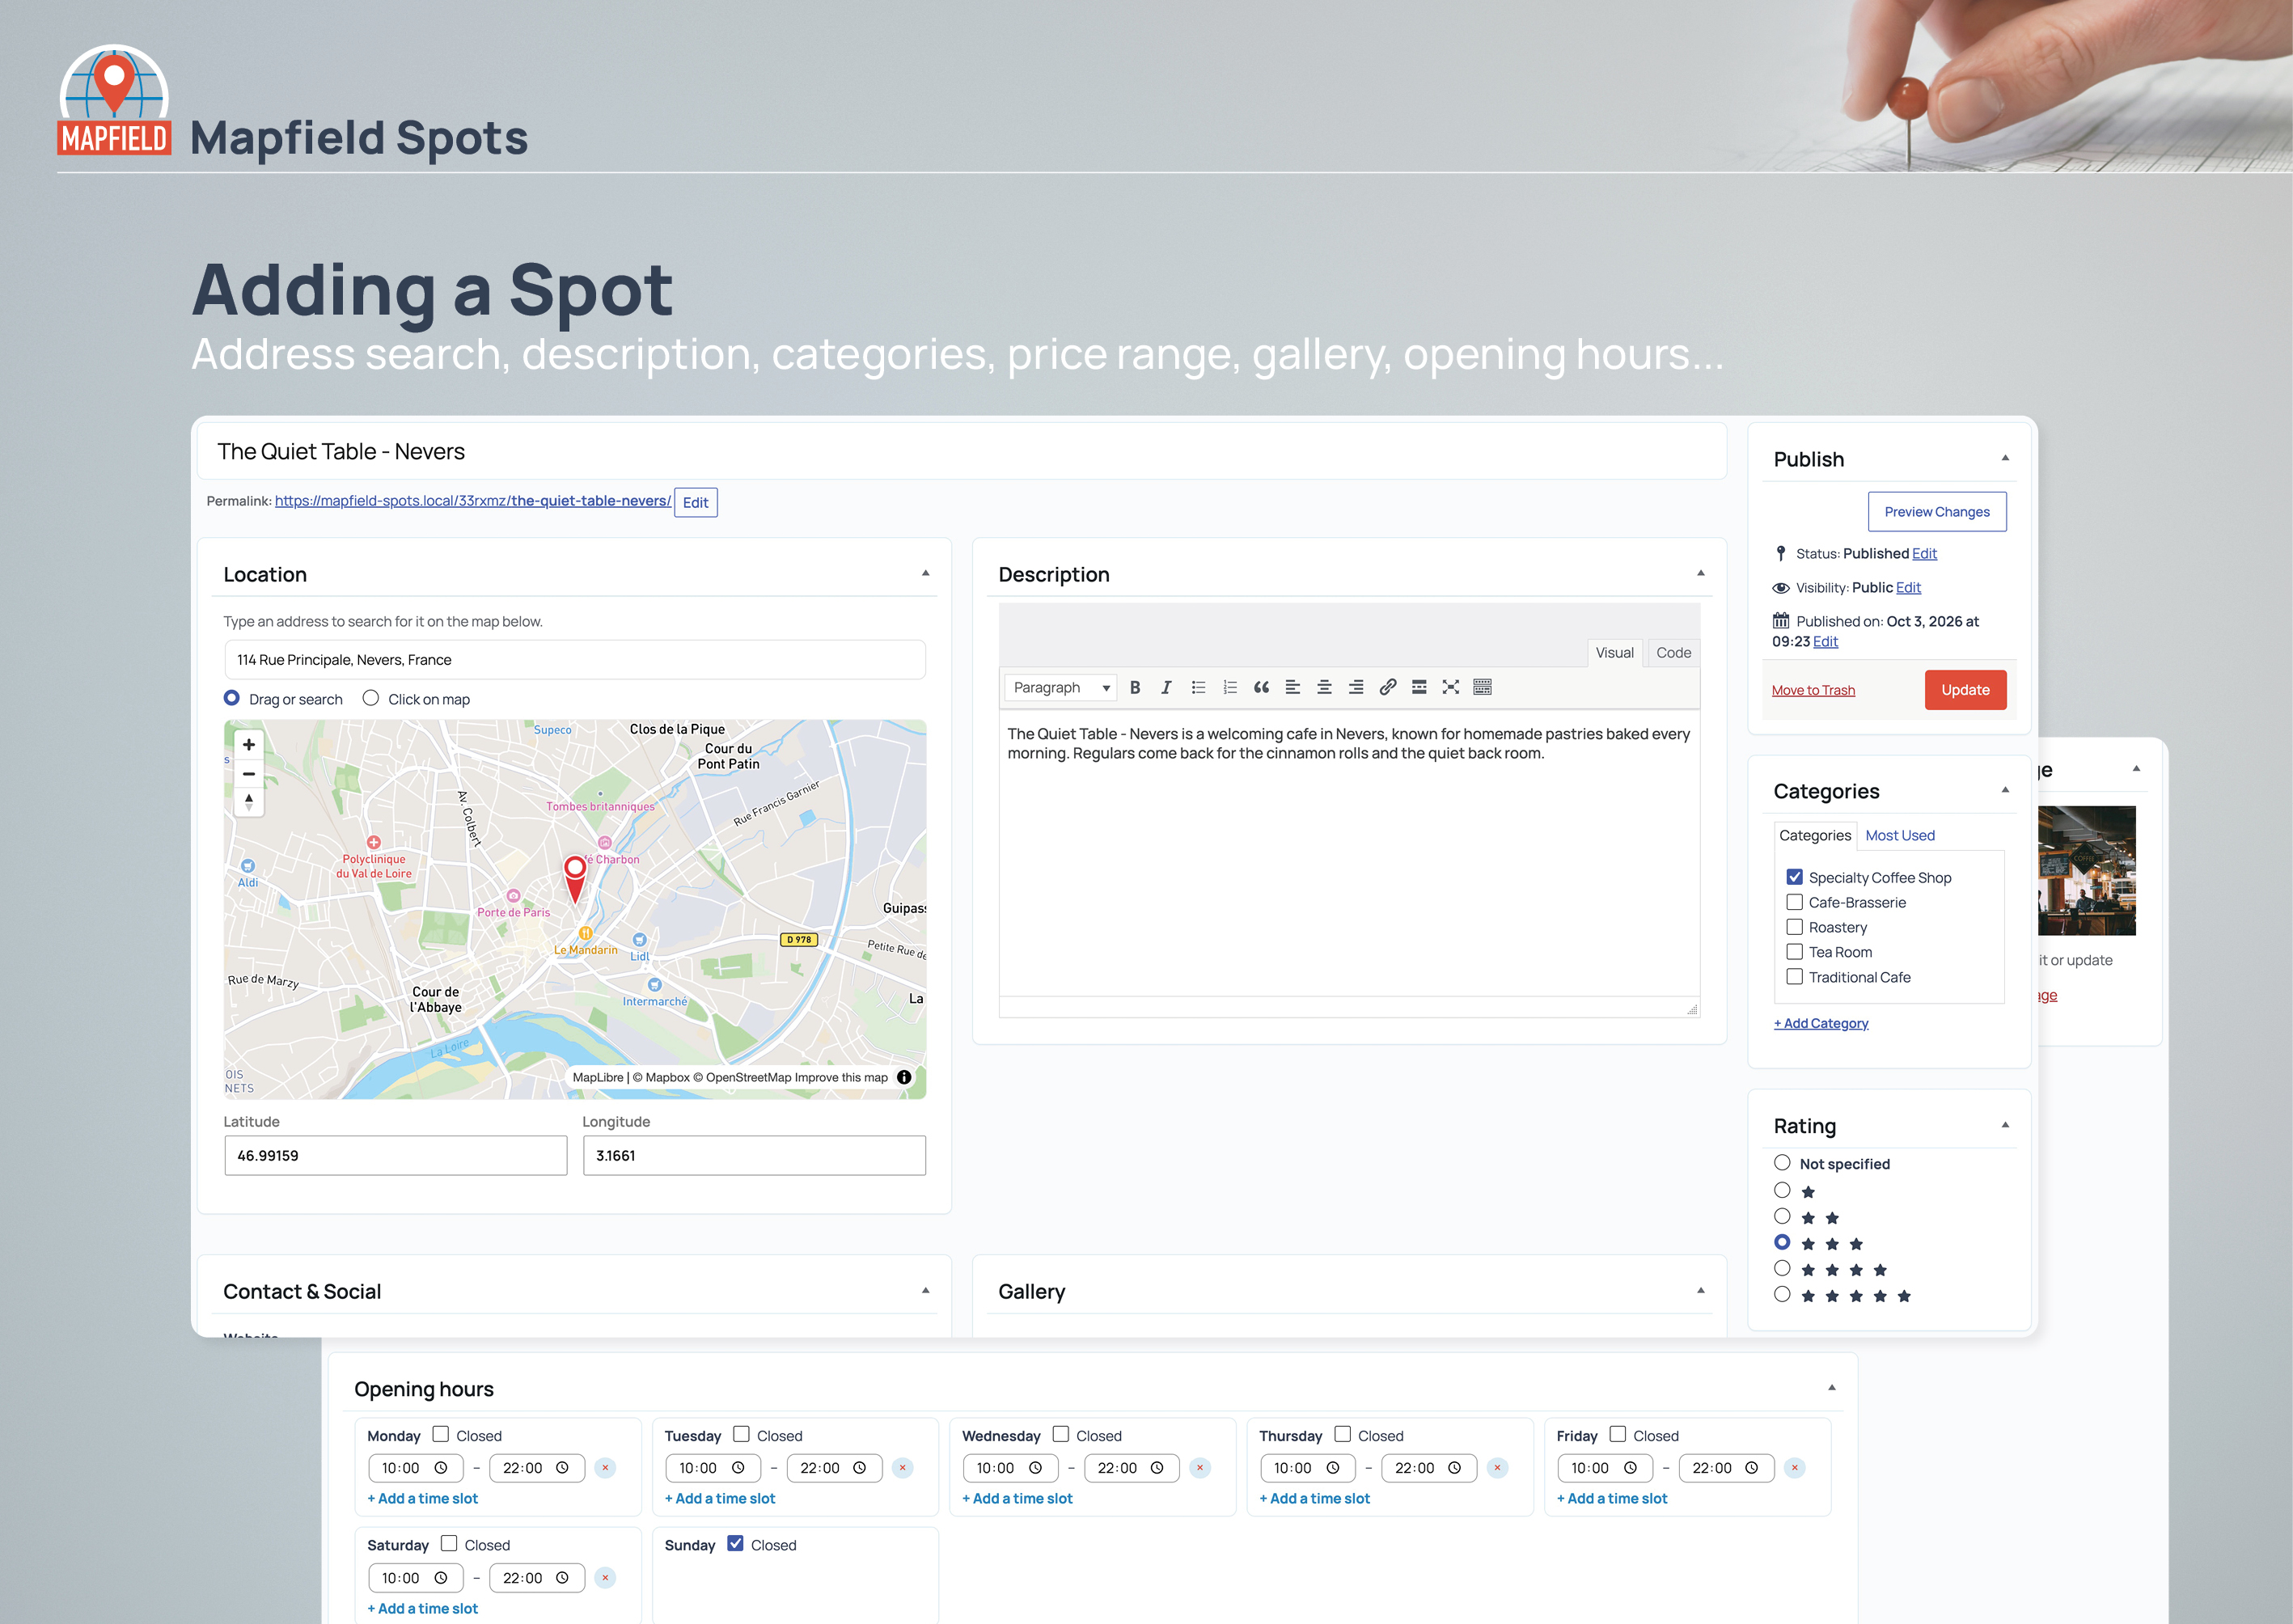Open the Most Used categories tab
Viewport: 2293px width, 1624px height.
[1900, 835]
